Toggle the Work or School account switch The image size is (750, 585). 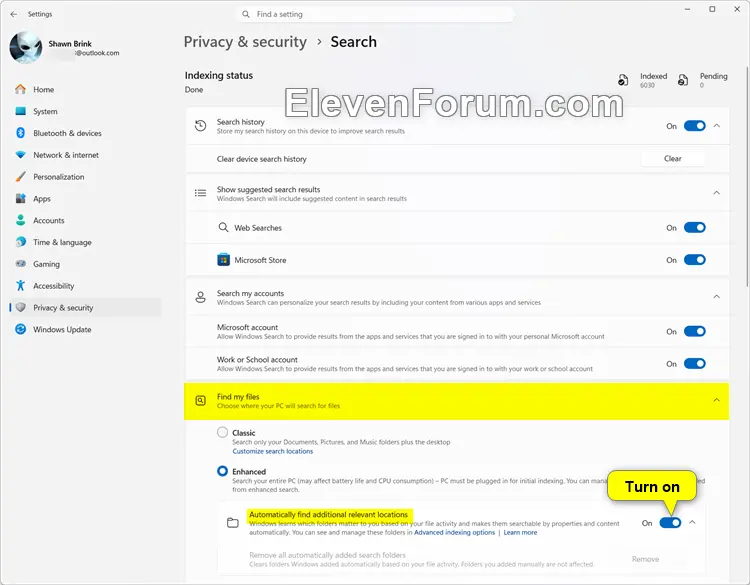point(695,364)
